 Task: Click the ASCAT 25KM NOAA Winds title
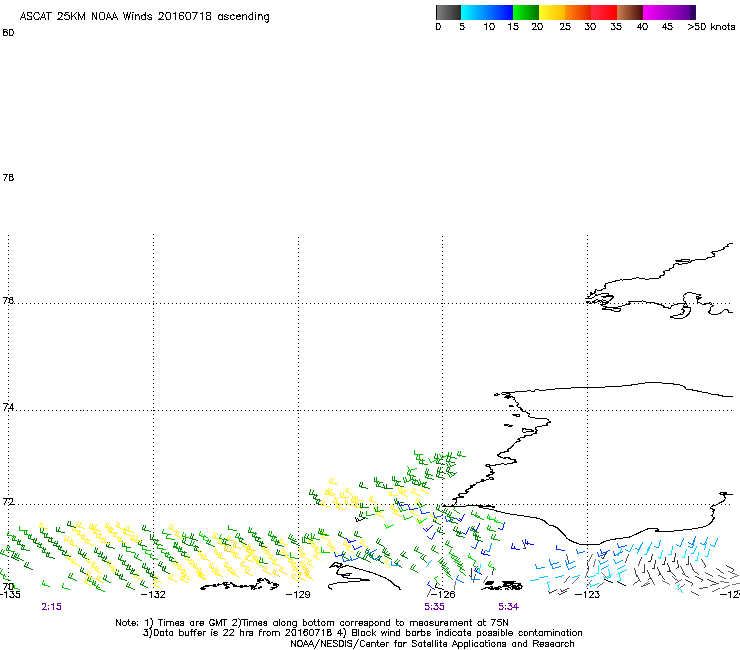click(144, 17)
